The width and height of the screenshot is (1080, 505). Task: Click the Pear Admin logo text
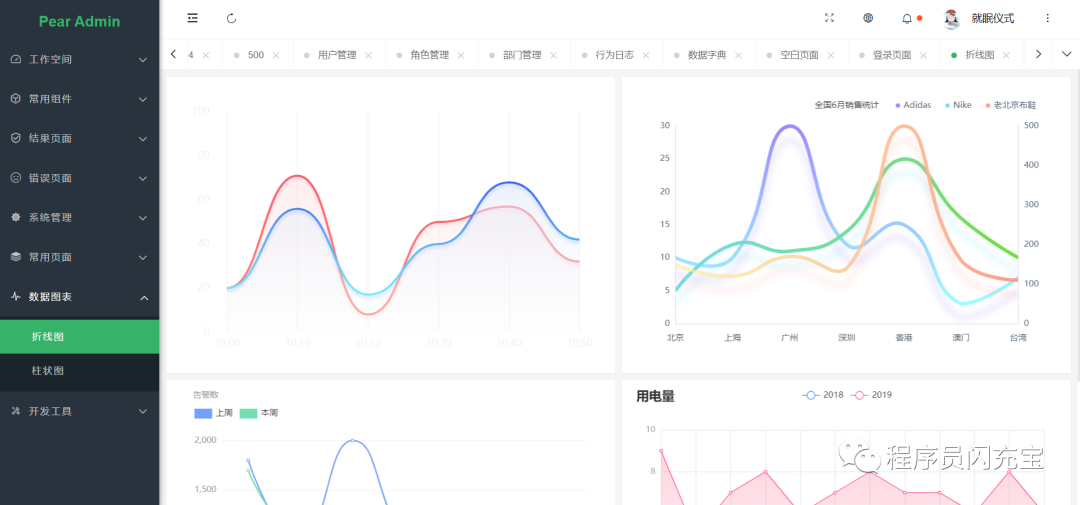pyautogui.click(x=79, y=21)
